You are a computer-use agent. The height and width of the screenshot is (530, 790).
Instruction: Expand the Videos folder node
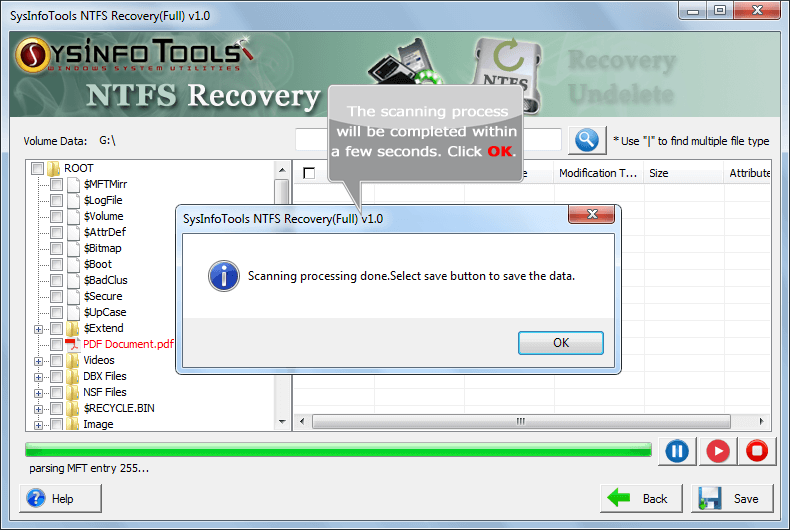pos(38,361)
